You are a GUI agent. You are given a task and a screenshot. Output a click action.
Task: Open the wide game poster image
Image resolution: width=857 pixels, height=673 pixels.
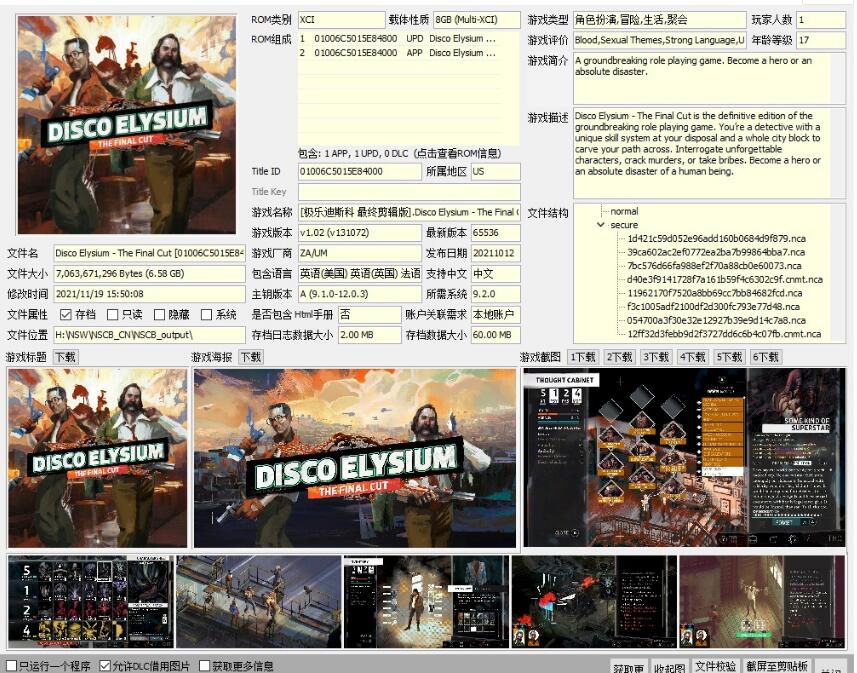pos(355,458)
